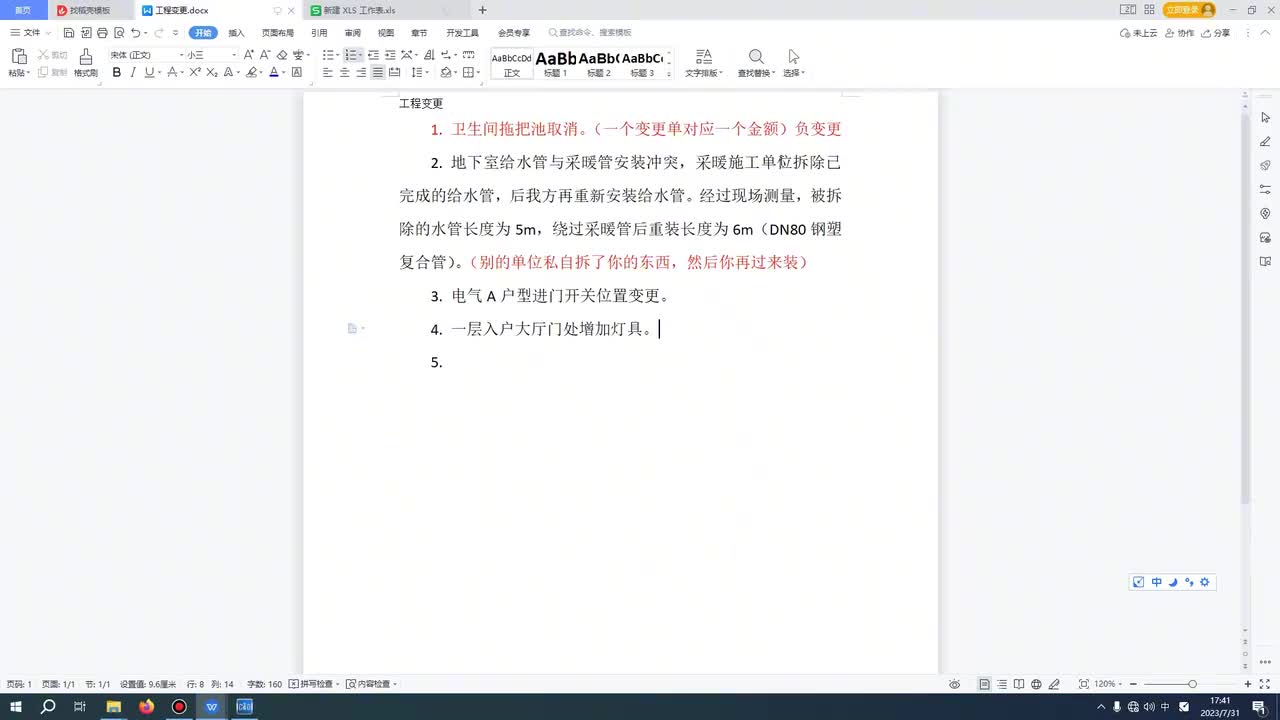Viewport: 1280px width, 720px height.
Task: Open the Find and Replace magnifier
Action: [756, 57]
